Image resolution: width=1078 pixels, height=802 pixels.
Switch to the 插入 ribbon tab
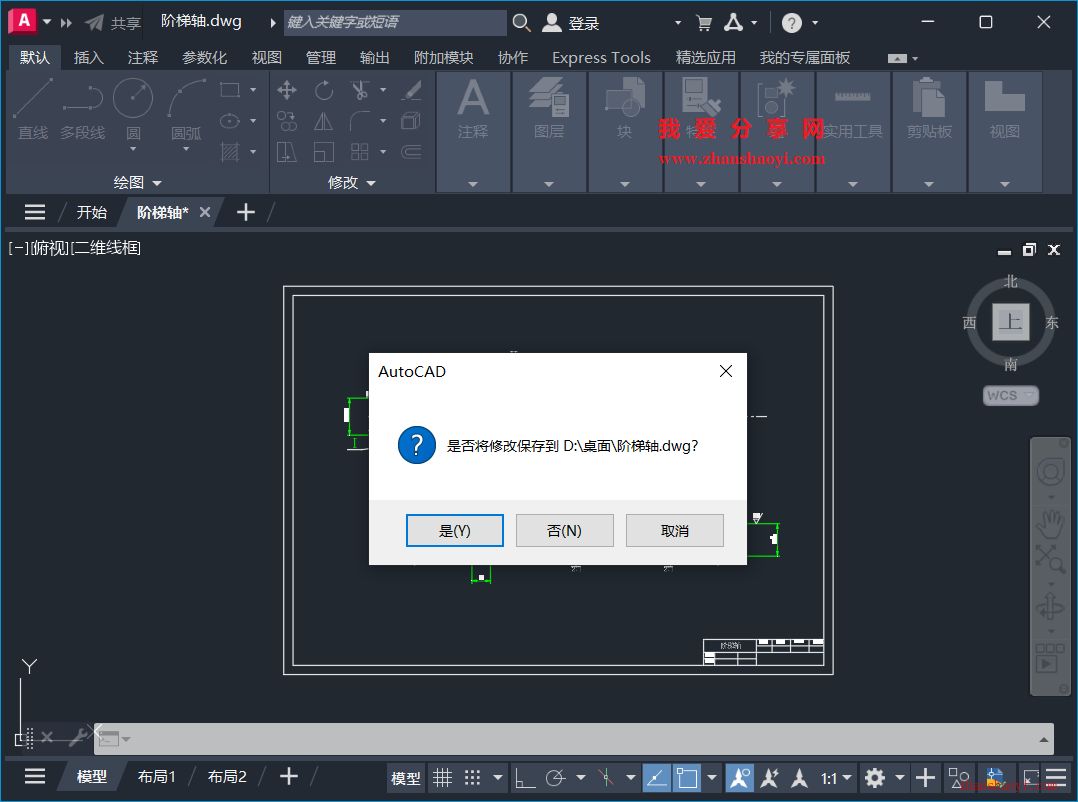pyautogui.click(x=88, y=57)
